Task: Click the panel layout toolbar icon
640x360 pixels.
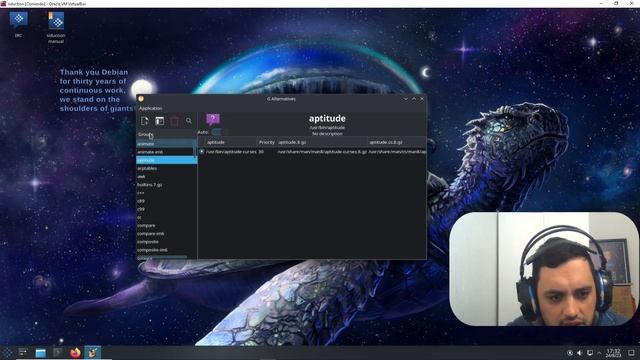Action: point(160,121)
